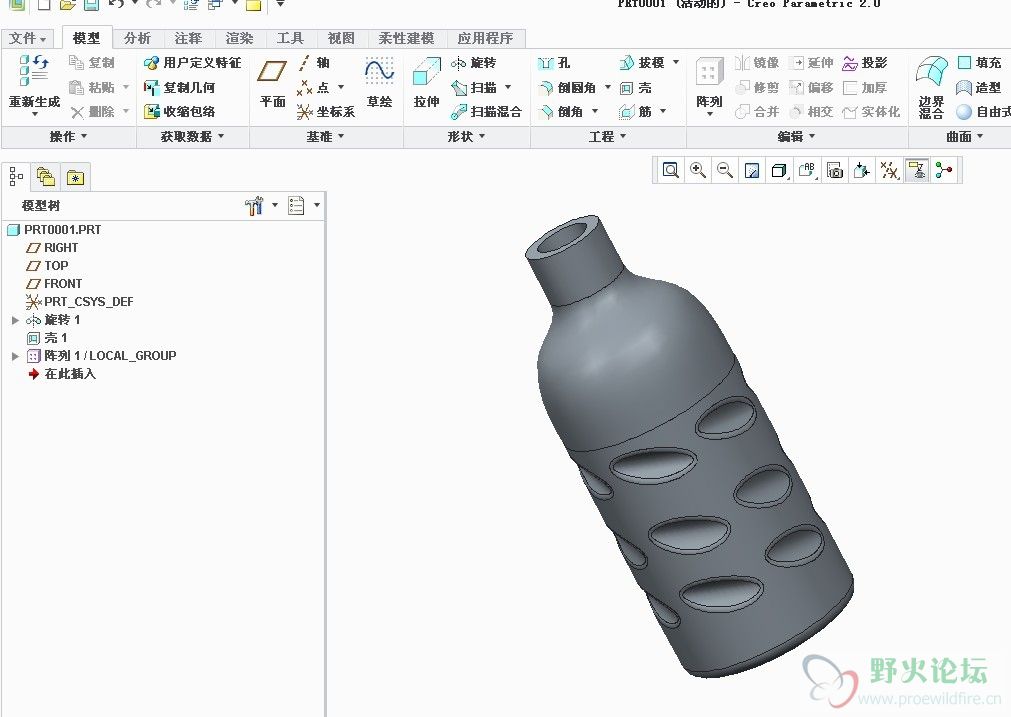Click the 填充 (Fill) tool
This screenshot has height=717, width=1011.
click(x=980, y=63)
